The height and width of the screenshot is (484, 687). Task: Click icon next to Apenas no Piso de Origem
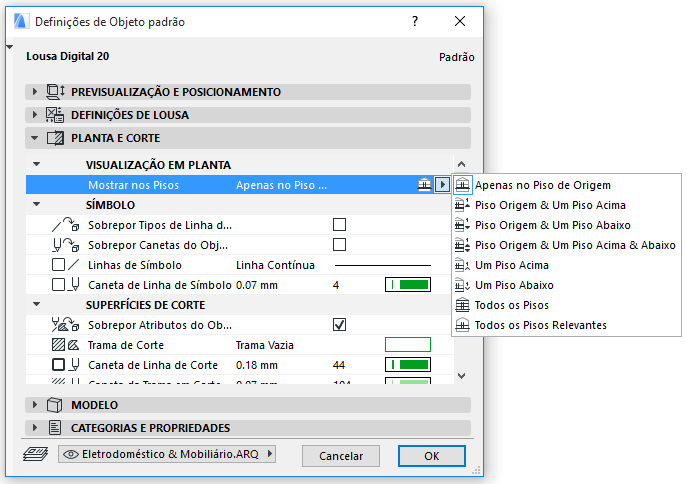(x=462, y=185)
